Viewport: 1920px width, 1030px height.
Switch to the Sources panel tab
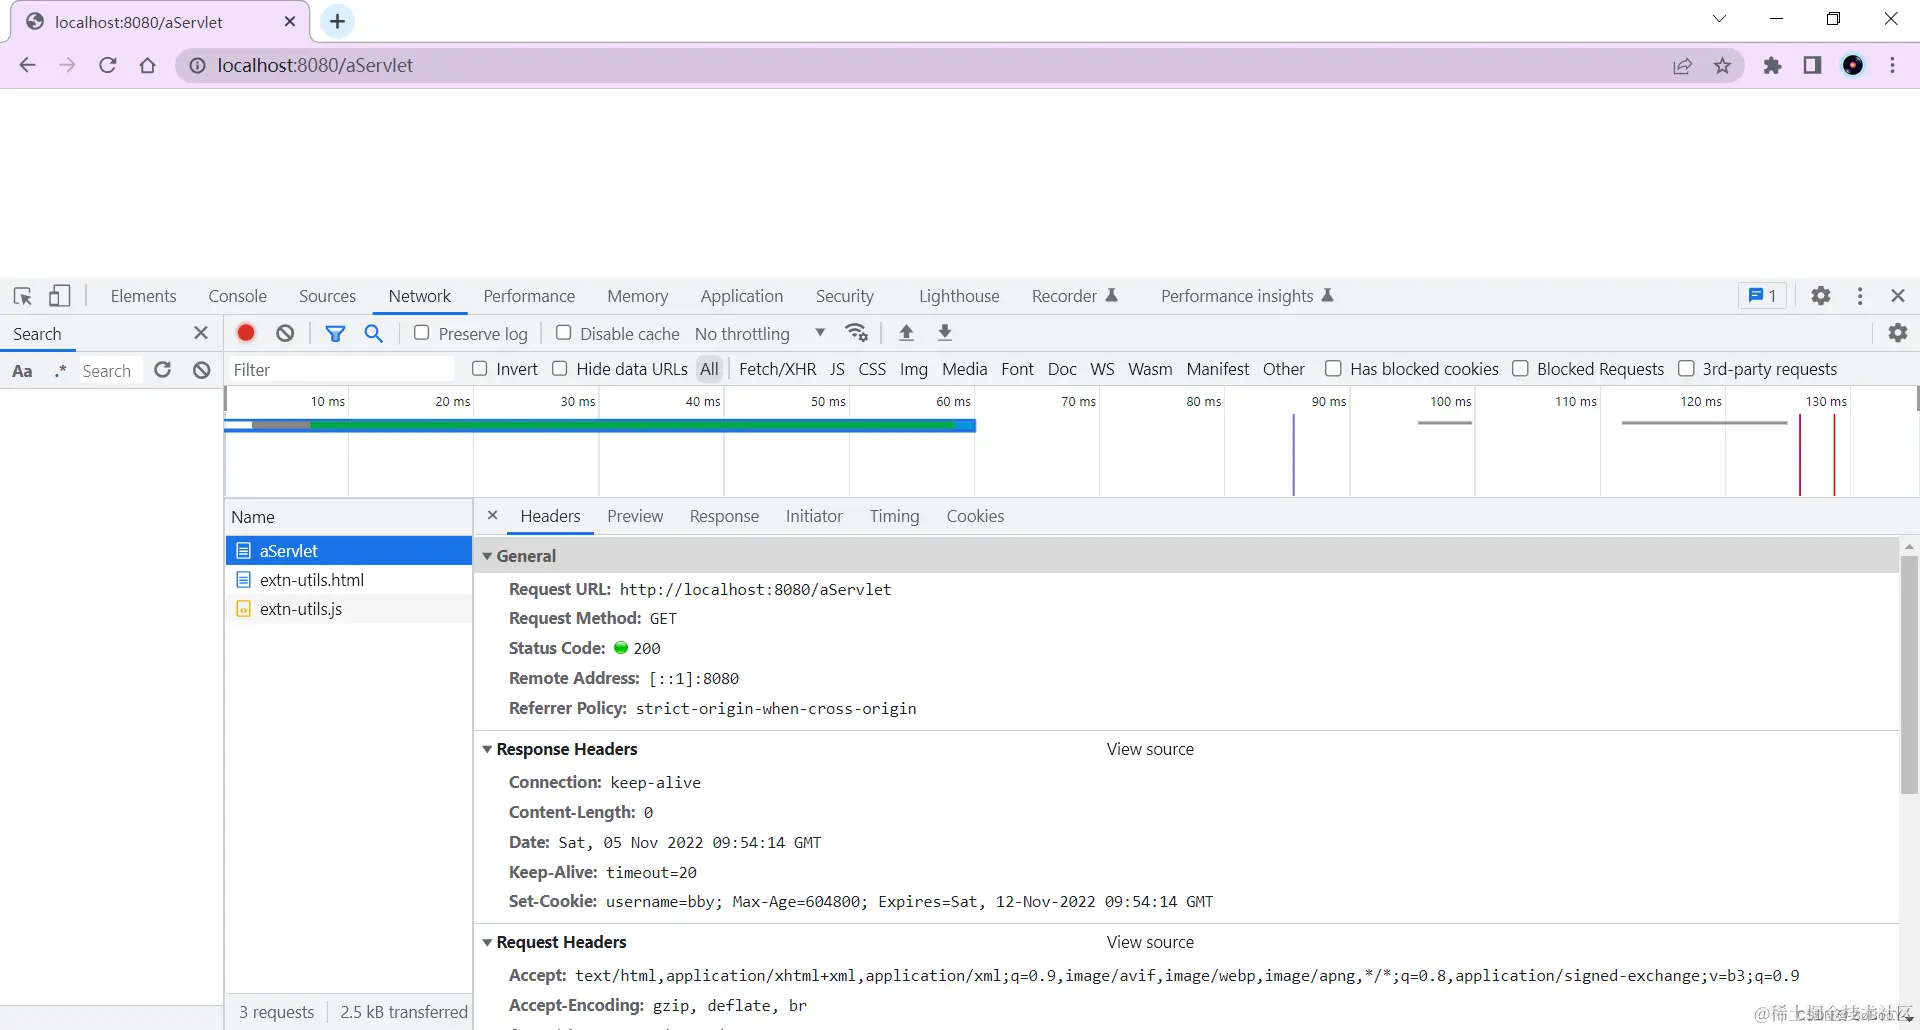point(327,296)
